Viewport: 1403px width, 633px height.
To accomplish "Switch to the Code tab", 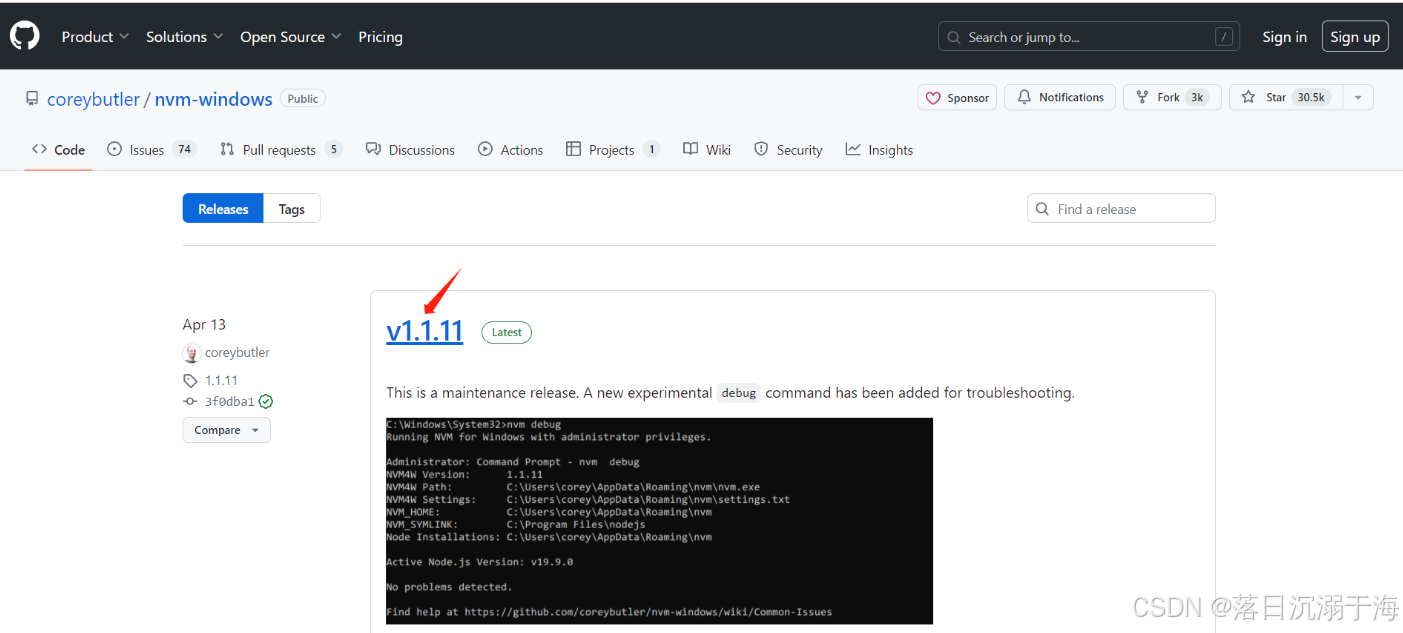I will tap(58, 150).
